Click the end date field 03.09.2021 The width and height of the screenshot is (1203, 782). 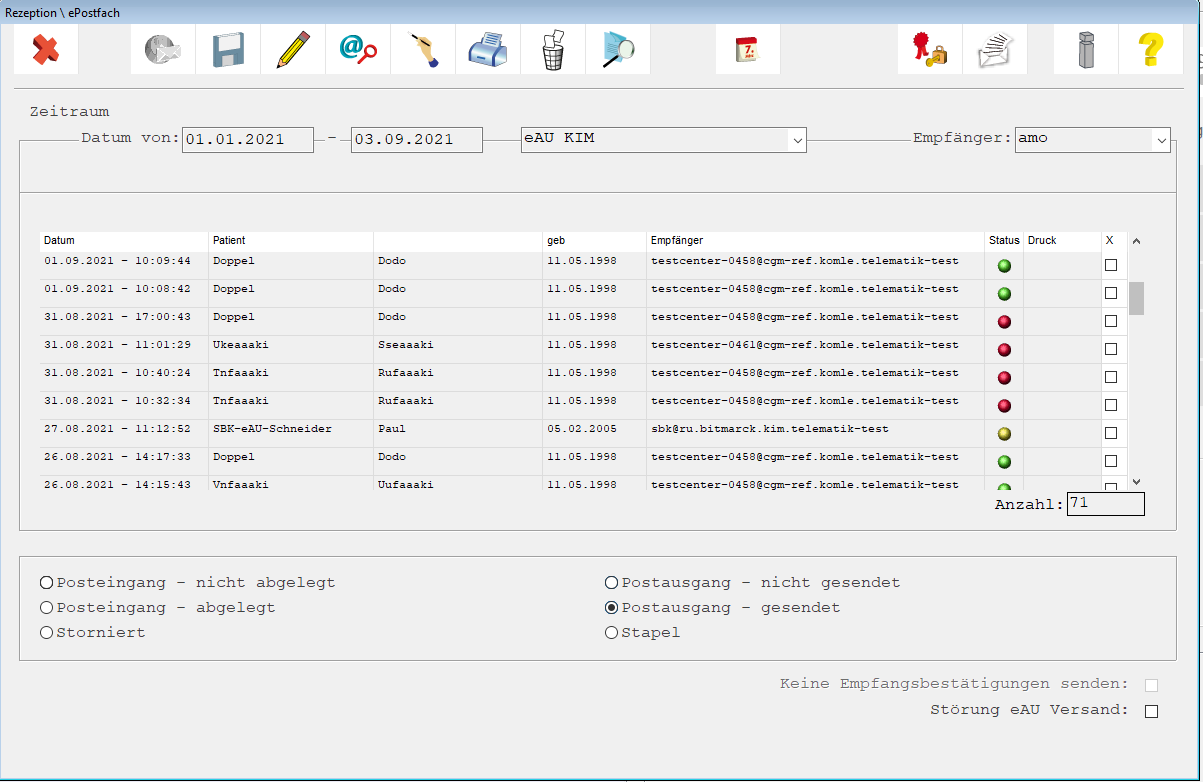(x=417, y=140)
